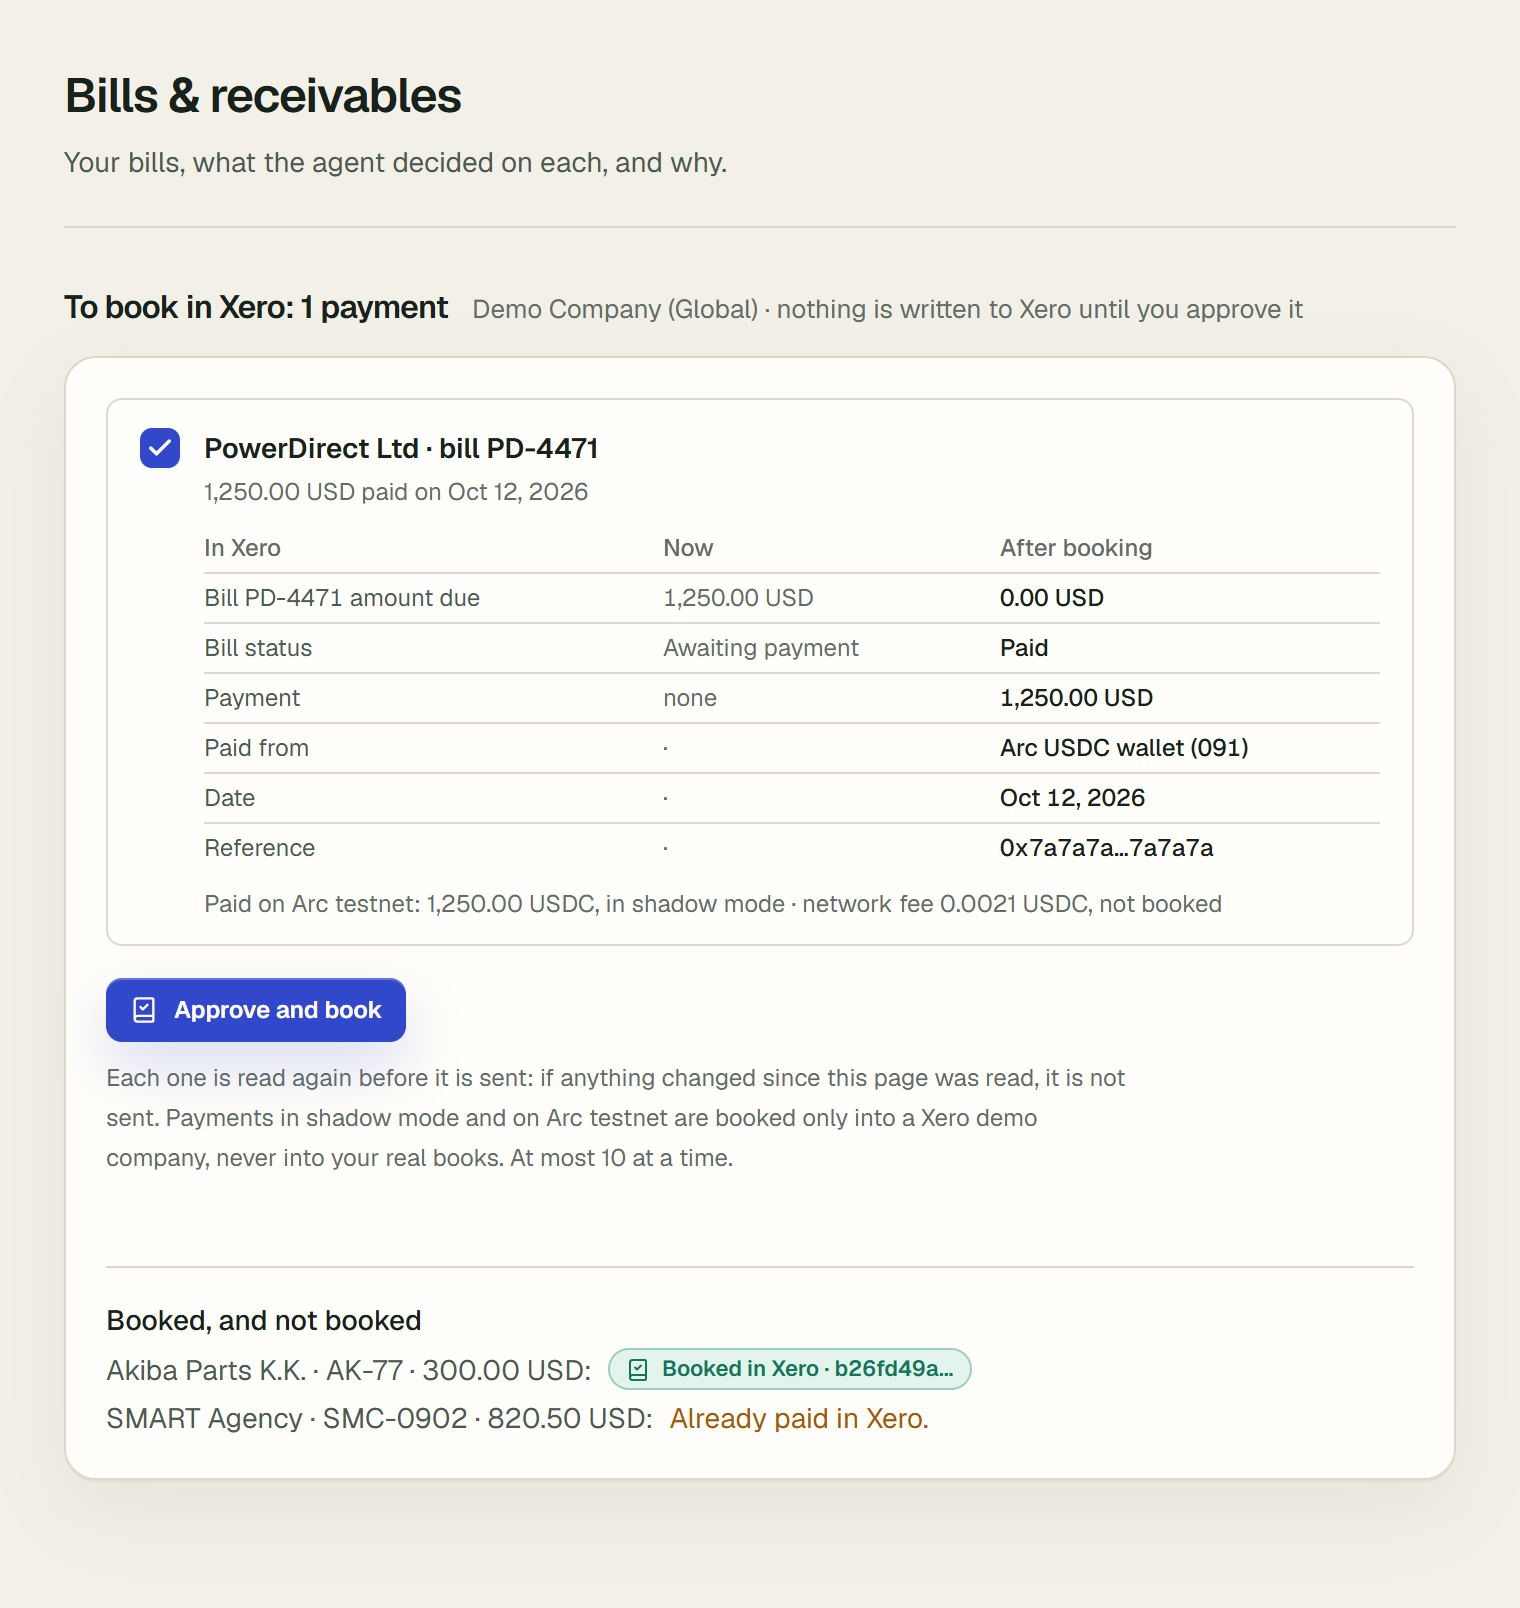Open the Booked in Xero b26fd49a badge

coord(790,1369)
